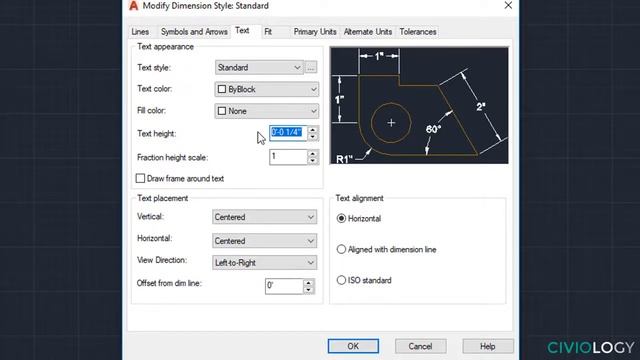Increase Text height with up arrow
The image size is (640, 360).
[313, 130]
